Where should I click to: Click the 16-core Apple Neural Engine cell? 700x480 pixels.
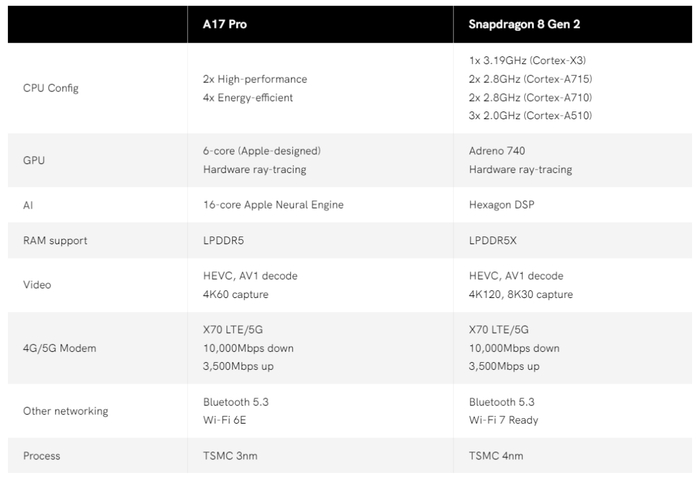[272, 205]
